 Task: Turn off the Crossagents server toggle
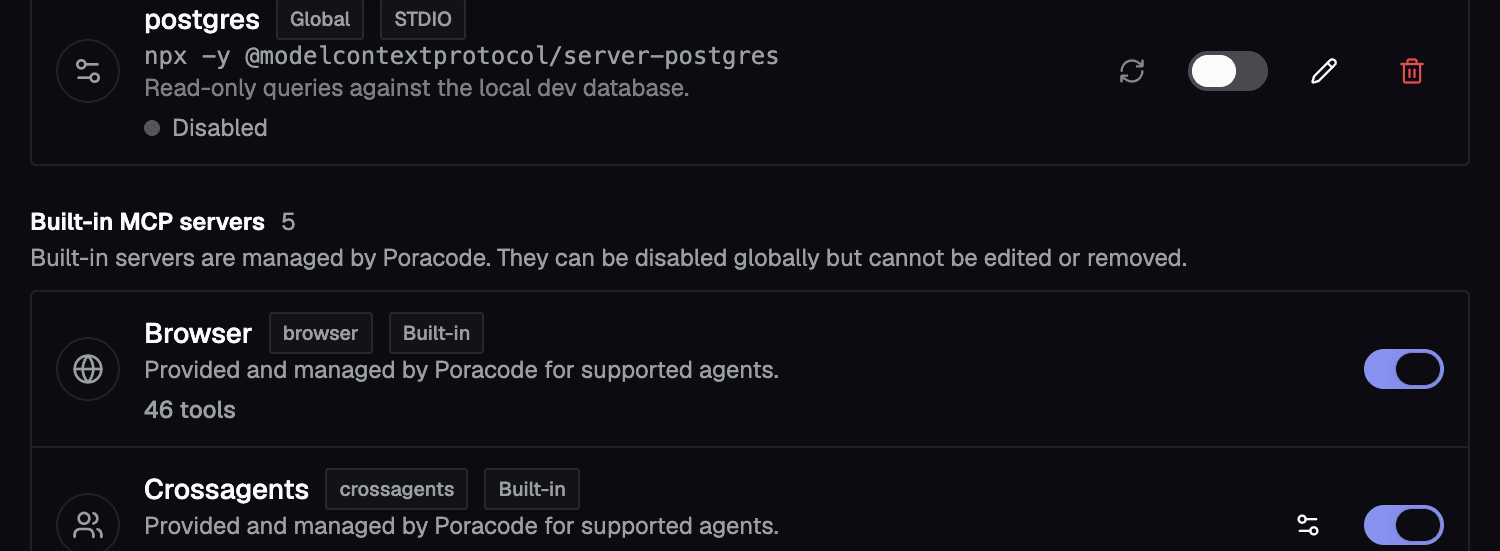click(1404, 525)
